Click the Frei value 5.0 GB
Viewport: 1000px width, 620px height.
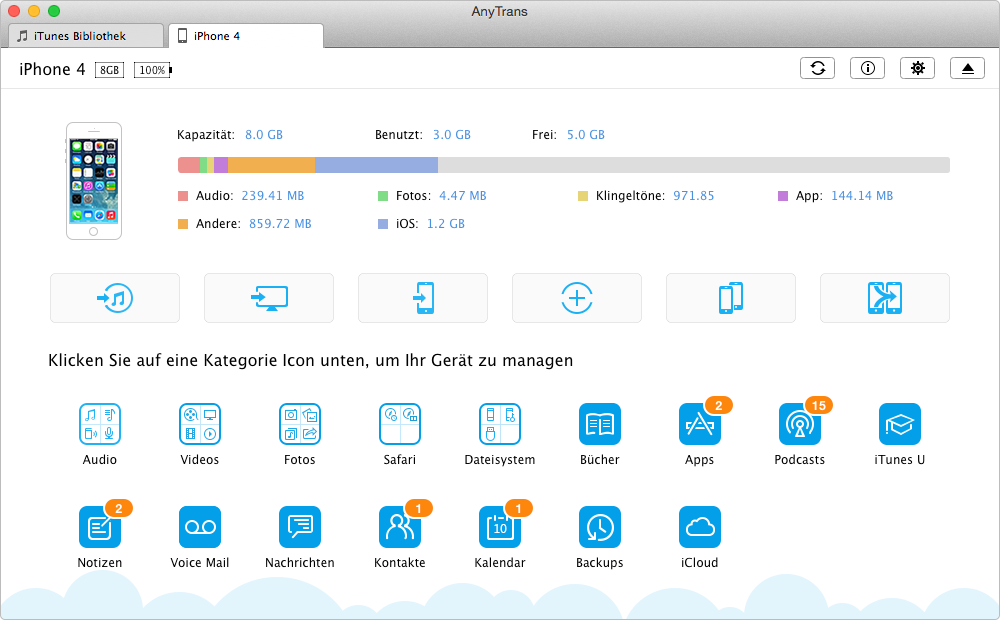tap(585, 135)
